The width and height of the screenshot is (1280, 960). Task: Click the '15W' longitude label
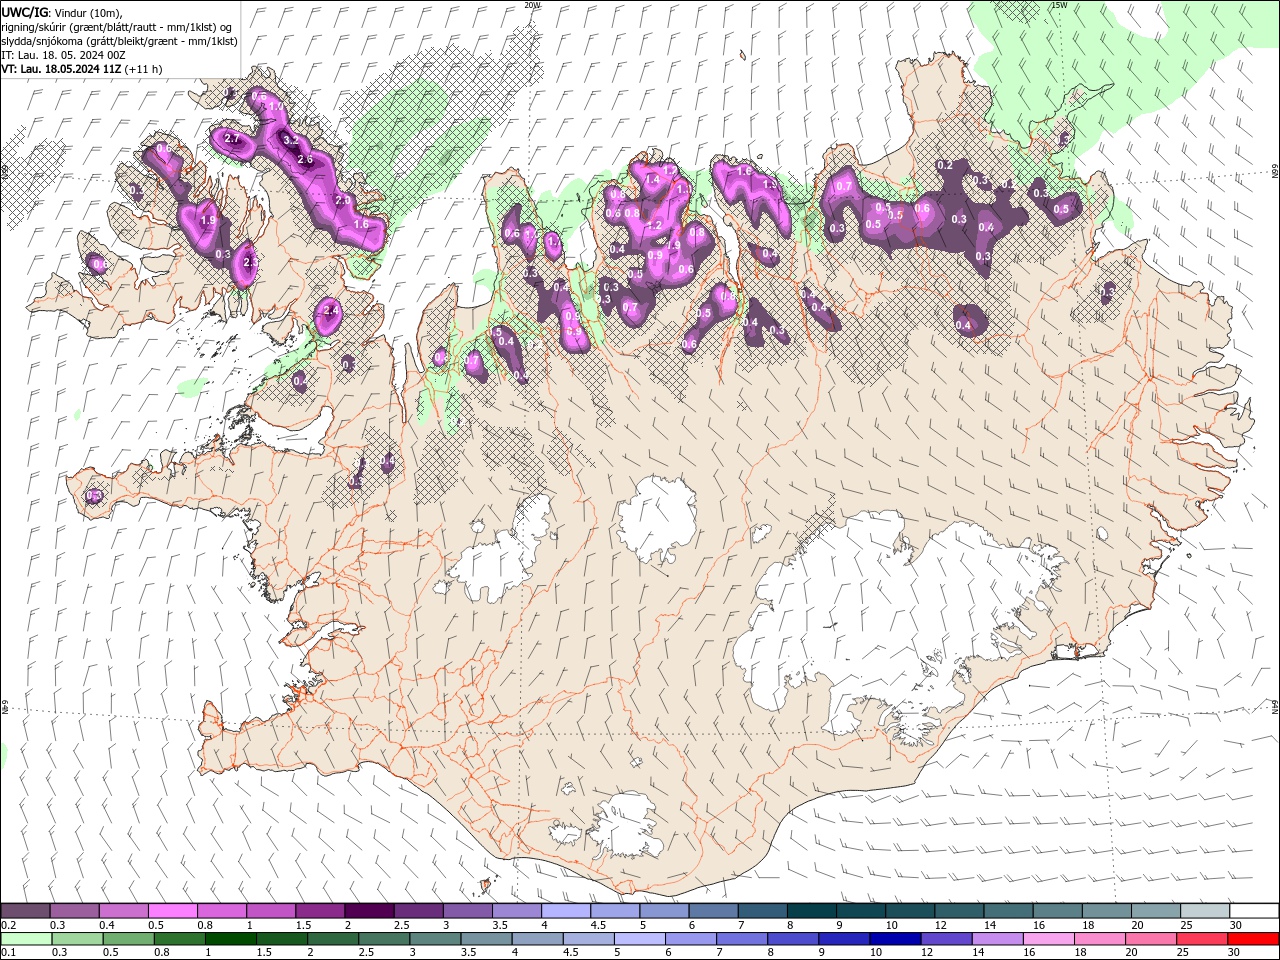click(1059, 5)
